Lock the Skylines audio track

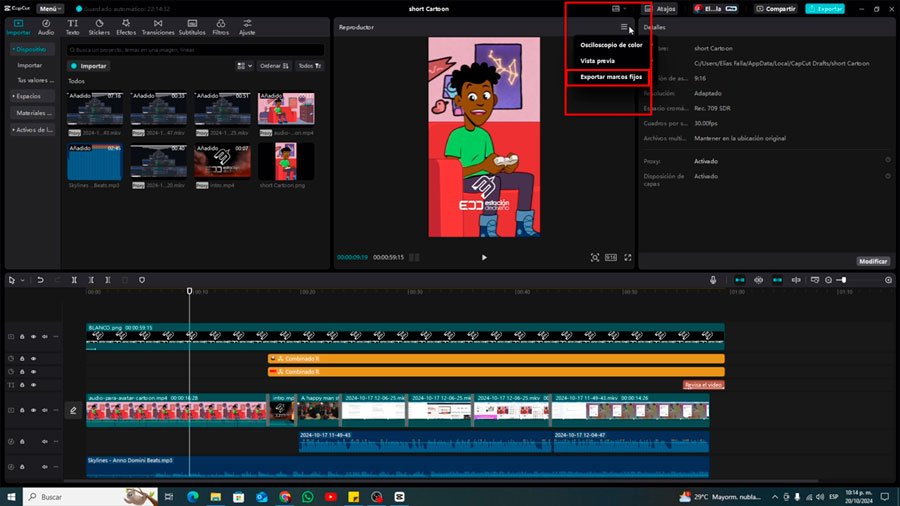tap(22, 467)
